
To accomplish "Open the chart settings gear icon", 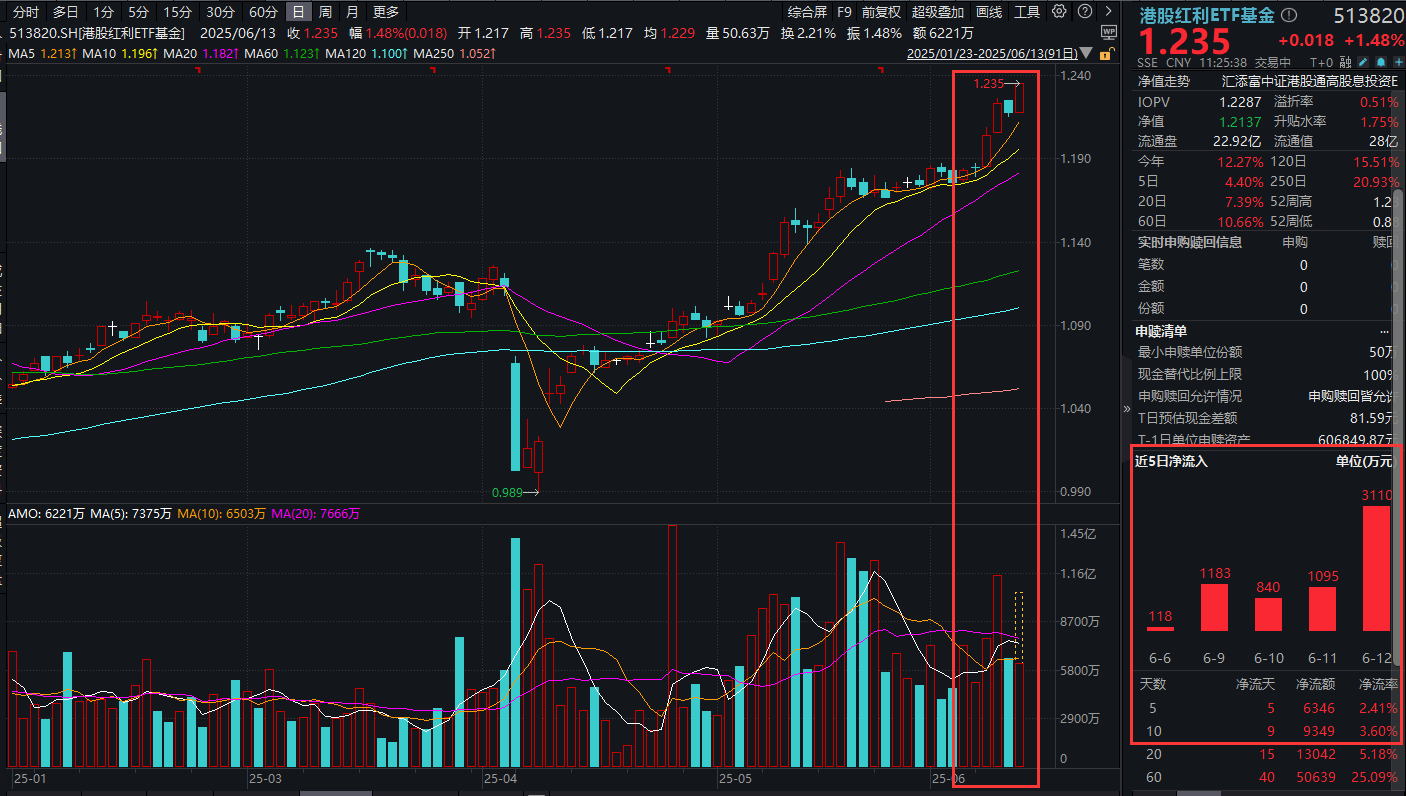I will pos(1059,12).
